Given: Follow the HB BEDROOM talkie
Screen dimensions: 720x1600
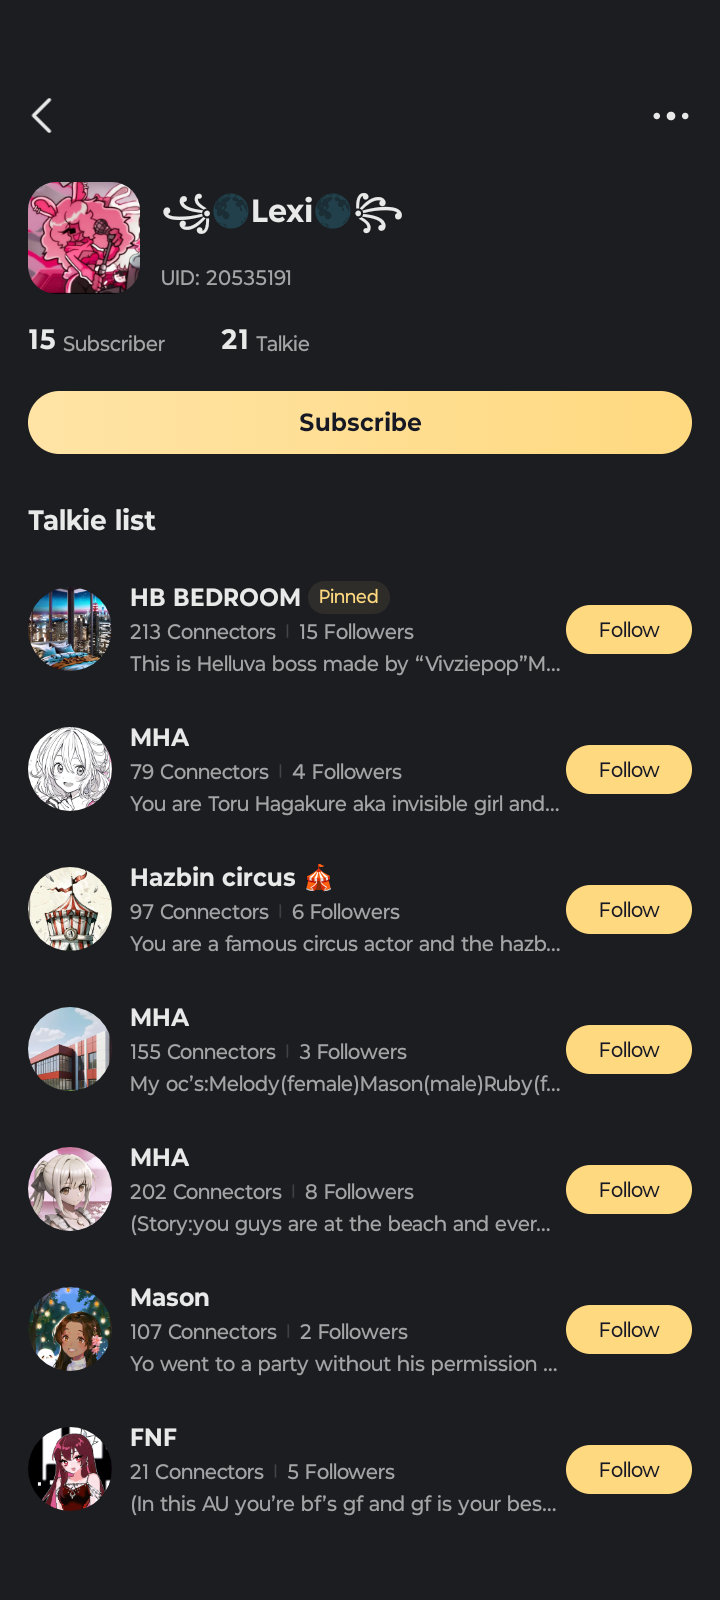Looking at the screenshot, I should point(628,630).
